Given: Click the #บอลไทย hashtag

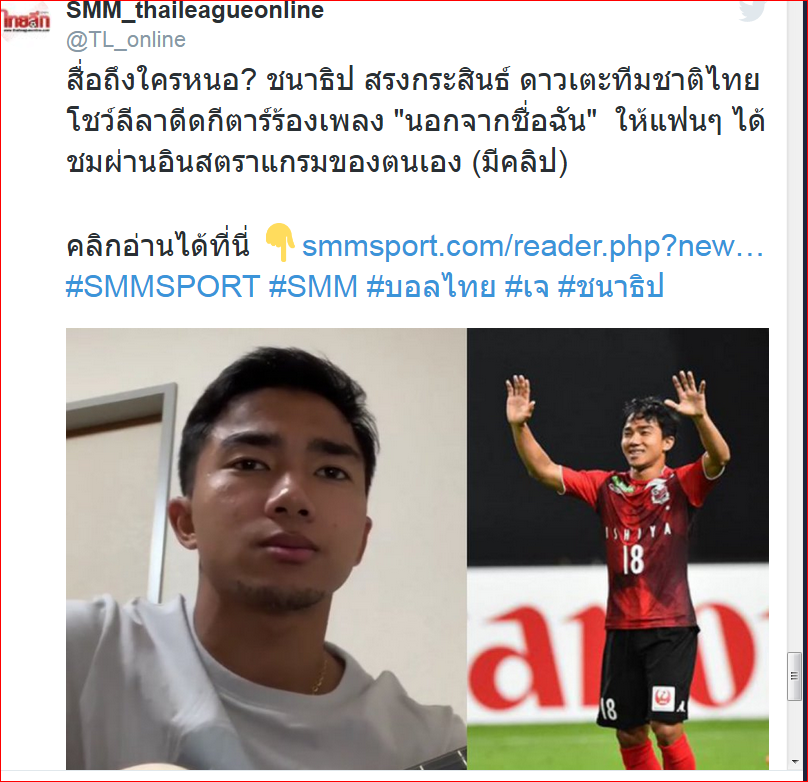Looking at the screenshot, I should [x=431, y=286].
